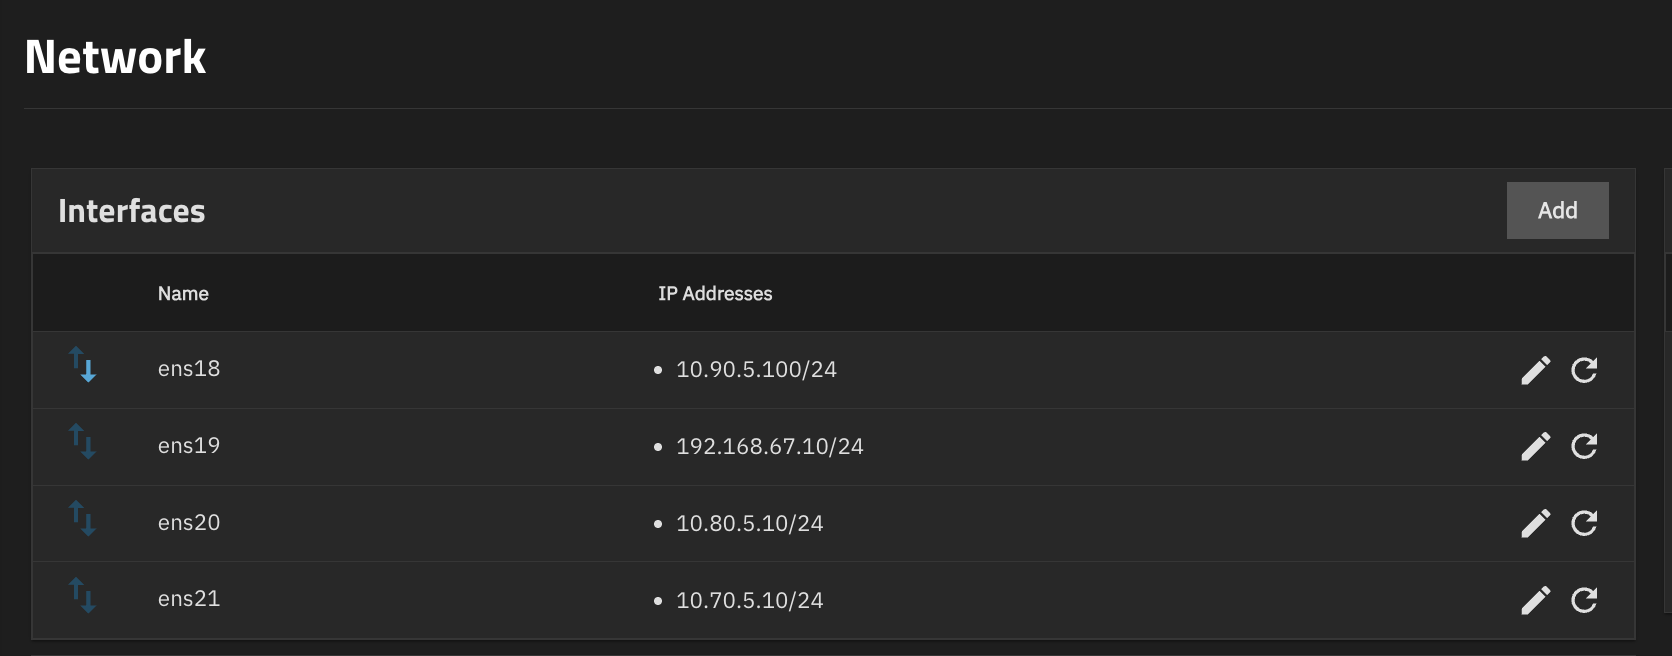Click the ens21 row name
This screenshot has height=656, width=1672.
point(189,599)
